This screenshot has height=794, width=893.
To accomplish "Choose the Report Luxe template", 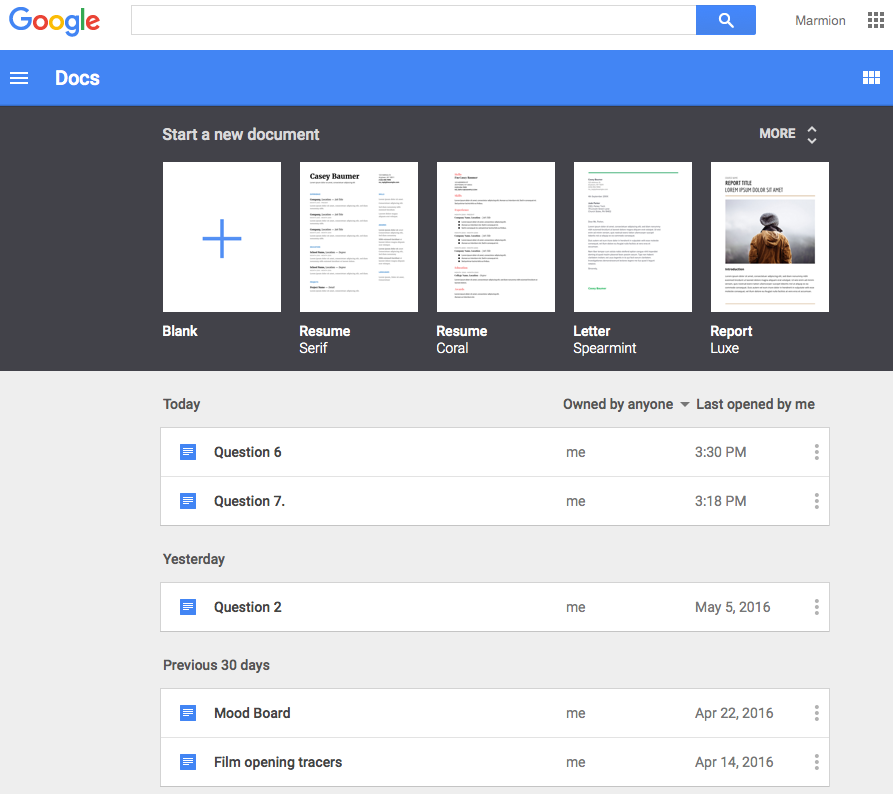I will [770, 237].
